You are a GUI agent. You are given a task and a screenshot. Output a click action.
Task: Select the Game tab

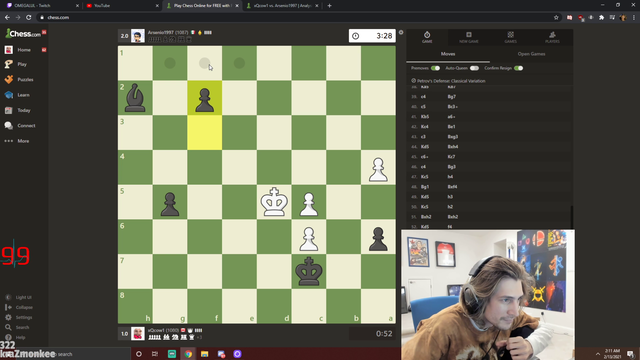coord(427,37)
